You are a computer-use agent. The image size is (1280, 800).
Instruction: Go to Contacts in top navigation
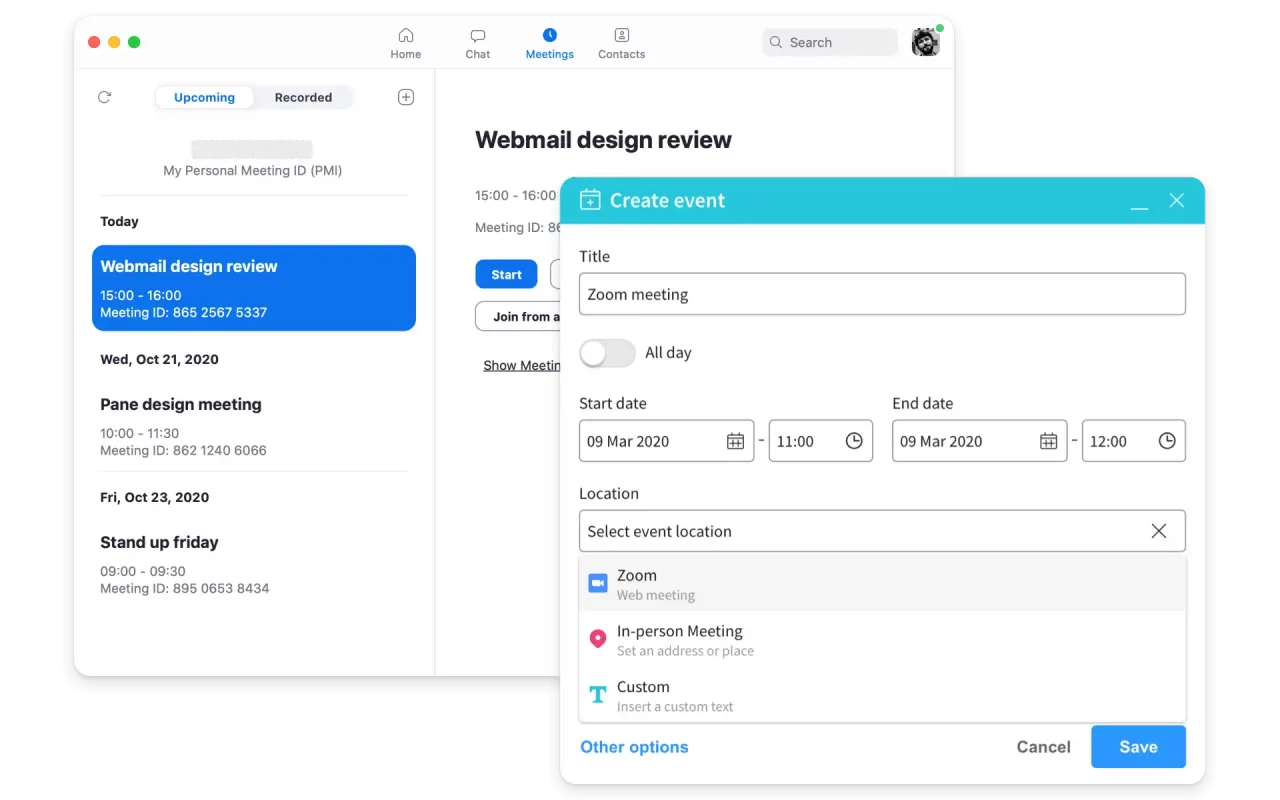(621, 43)
